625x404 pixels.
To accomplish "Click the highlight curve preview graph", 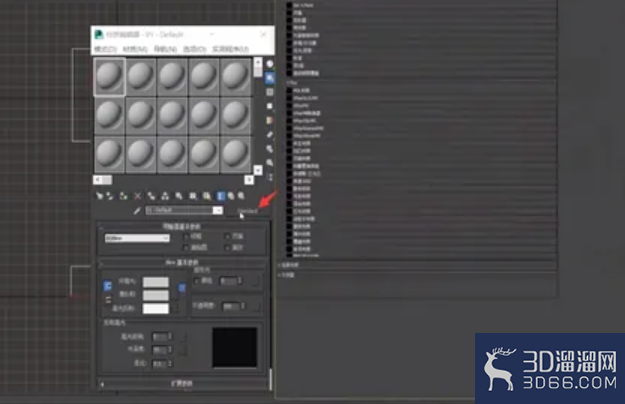I will coord(234,347).
